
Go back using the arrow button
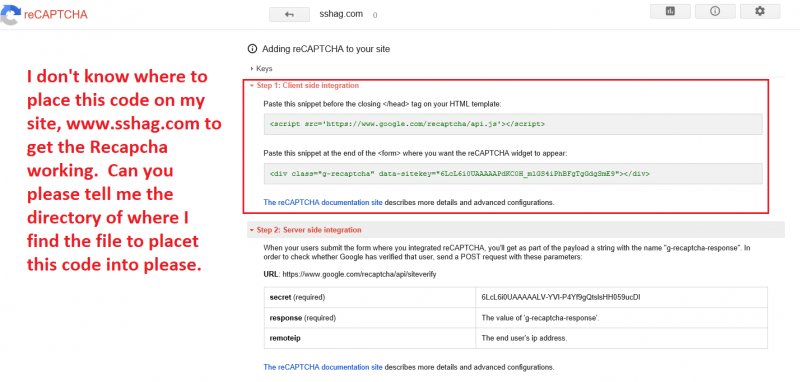[289, 15]
